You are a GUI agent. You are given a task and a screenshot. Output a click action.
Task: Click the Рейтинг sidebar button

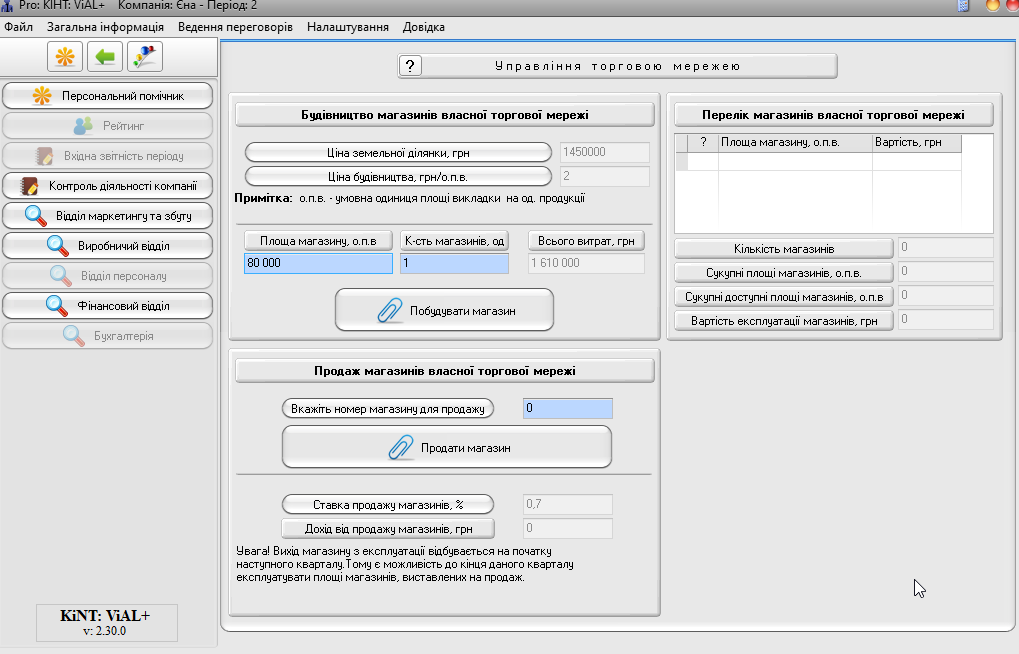pyautogui.click(x=108, y=126)
